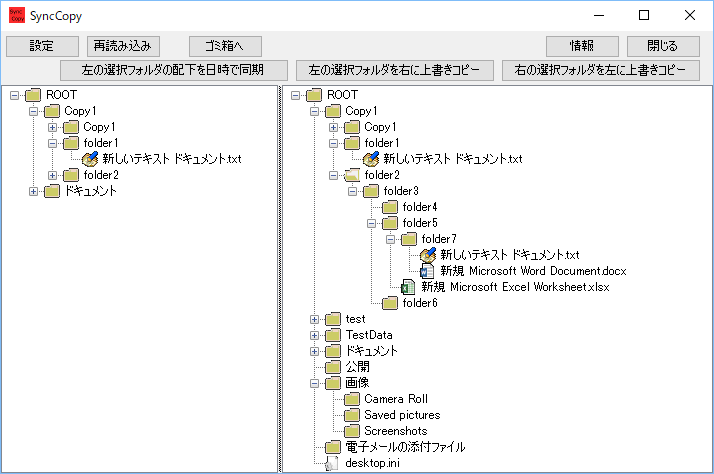Screen dimensions: 714x474
Task: Click the folder4 folder icon
Action: pos(390,207)
